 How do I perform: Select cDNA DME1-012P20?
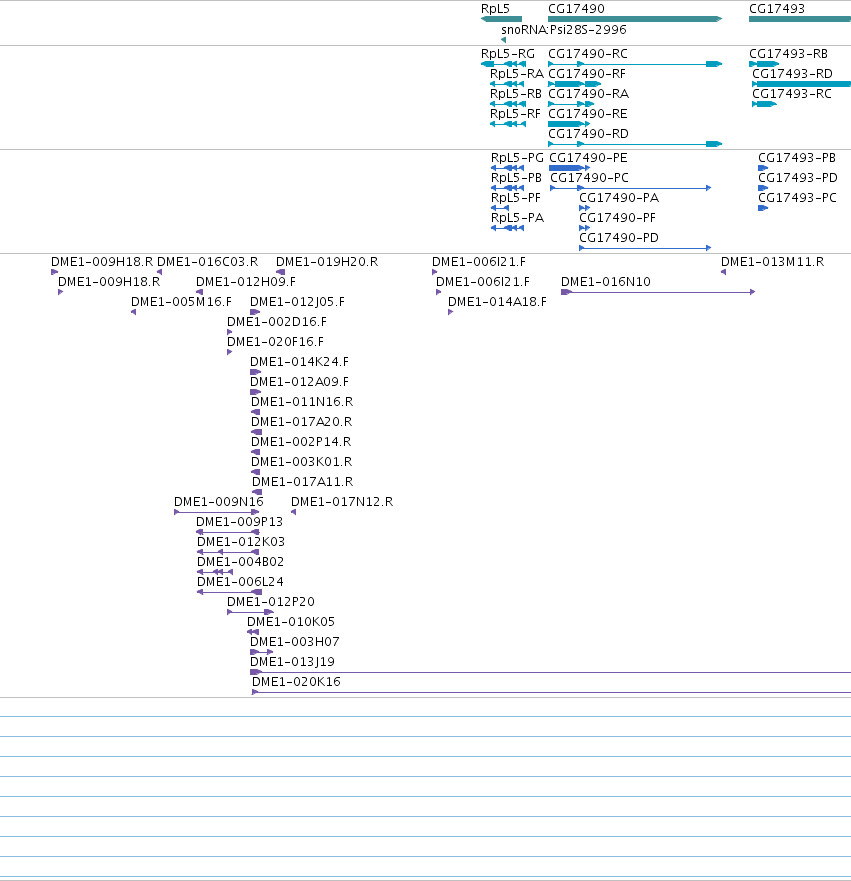(x=251, y=612)
